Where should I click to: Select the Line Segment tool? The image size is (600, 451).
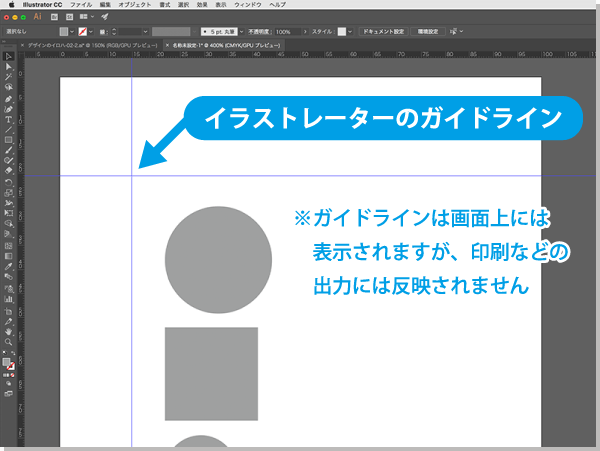tap(8, 130)
